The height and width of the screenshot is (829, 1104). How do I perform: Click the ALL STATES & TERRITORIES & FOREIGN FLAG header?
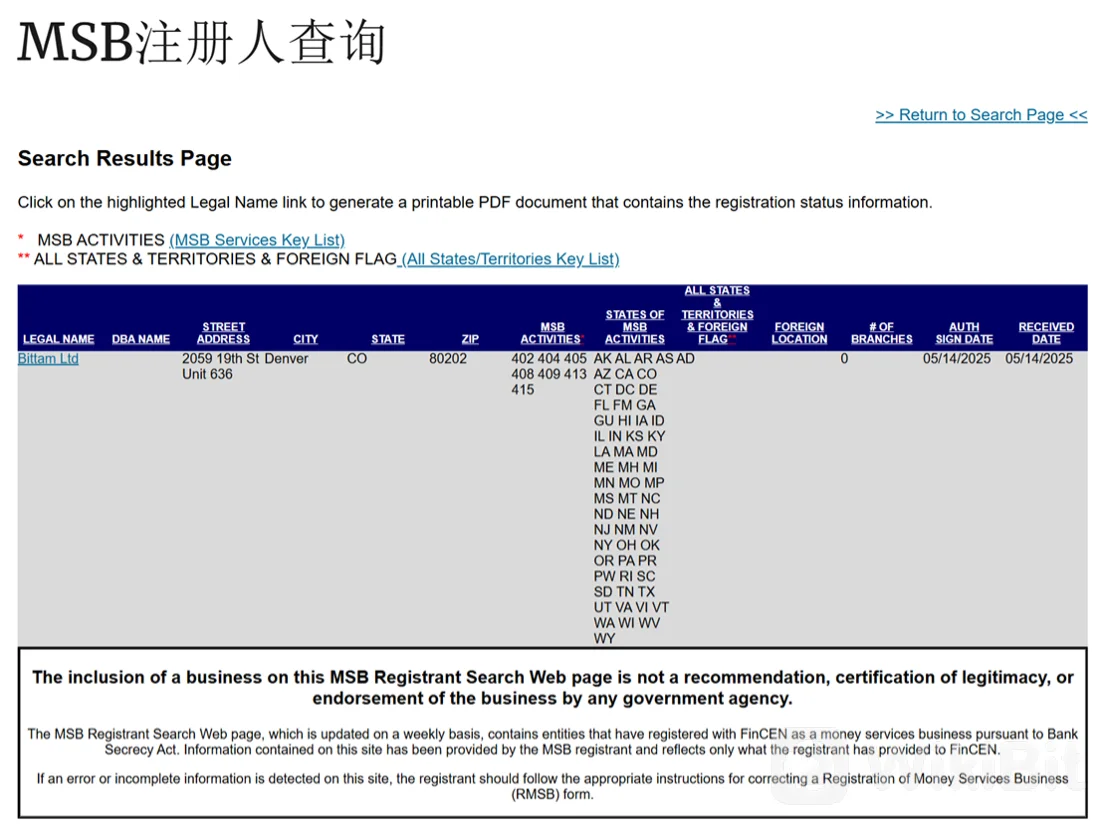[716, 315]
